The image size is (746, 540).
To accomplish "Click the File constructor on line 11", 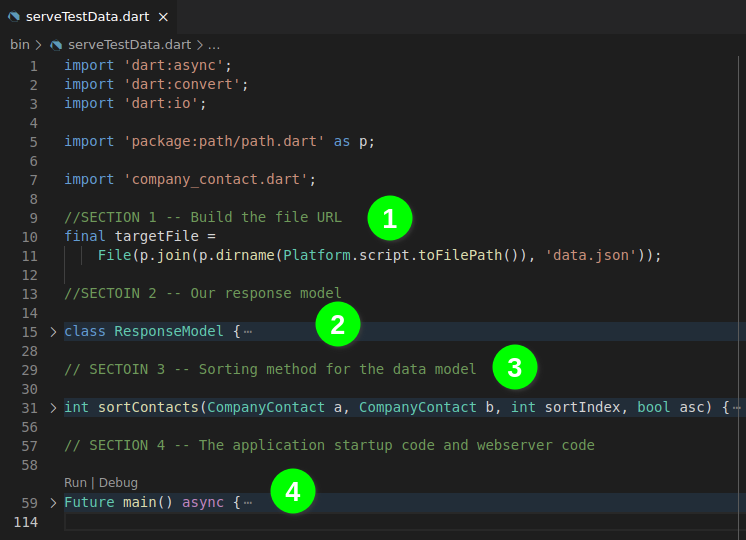I will point(115,255).
